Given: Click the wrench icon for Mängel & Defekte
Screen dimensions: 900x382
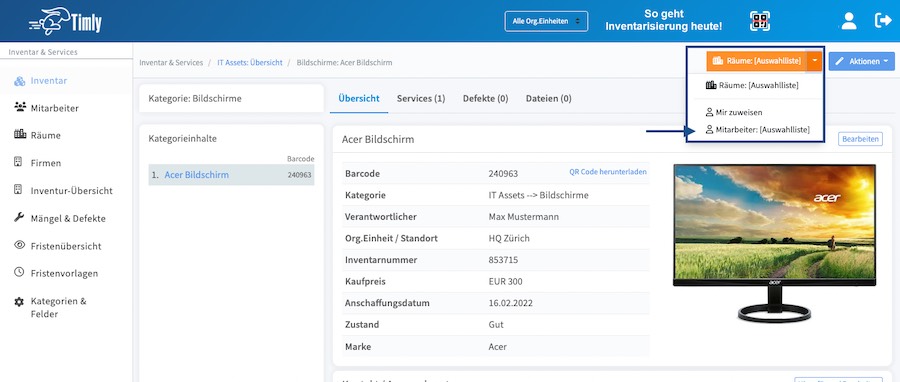Looking at the screenshot, I should 19,217.
